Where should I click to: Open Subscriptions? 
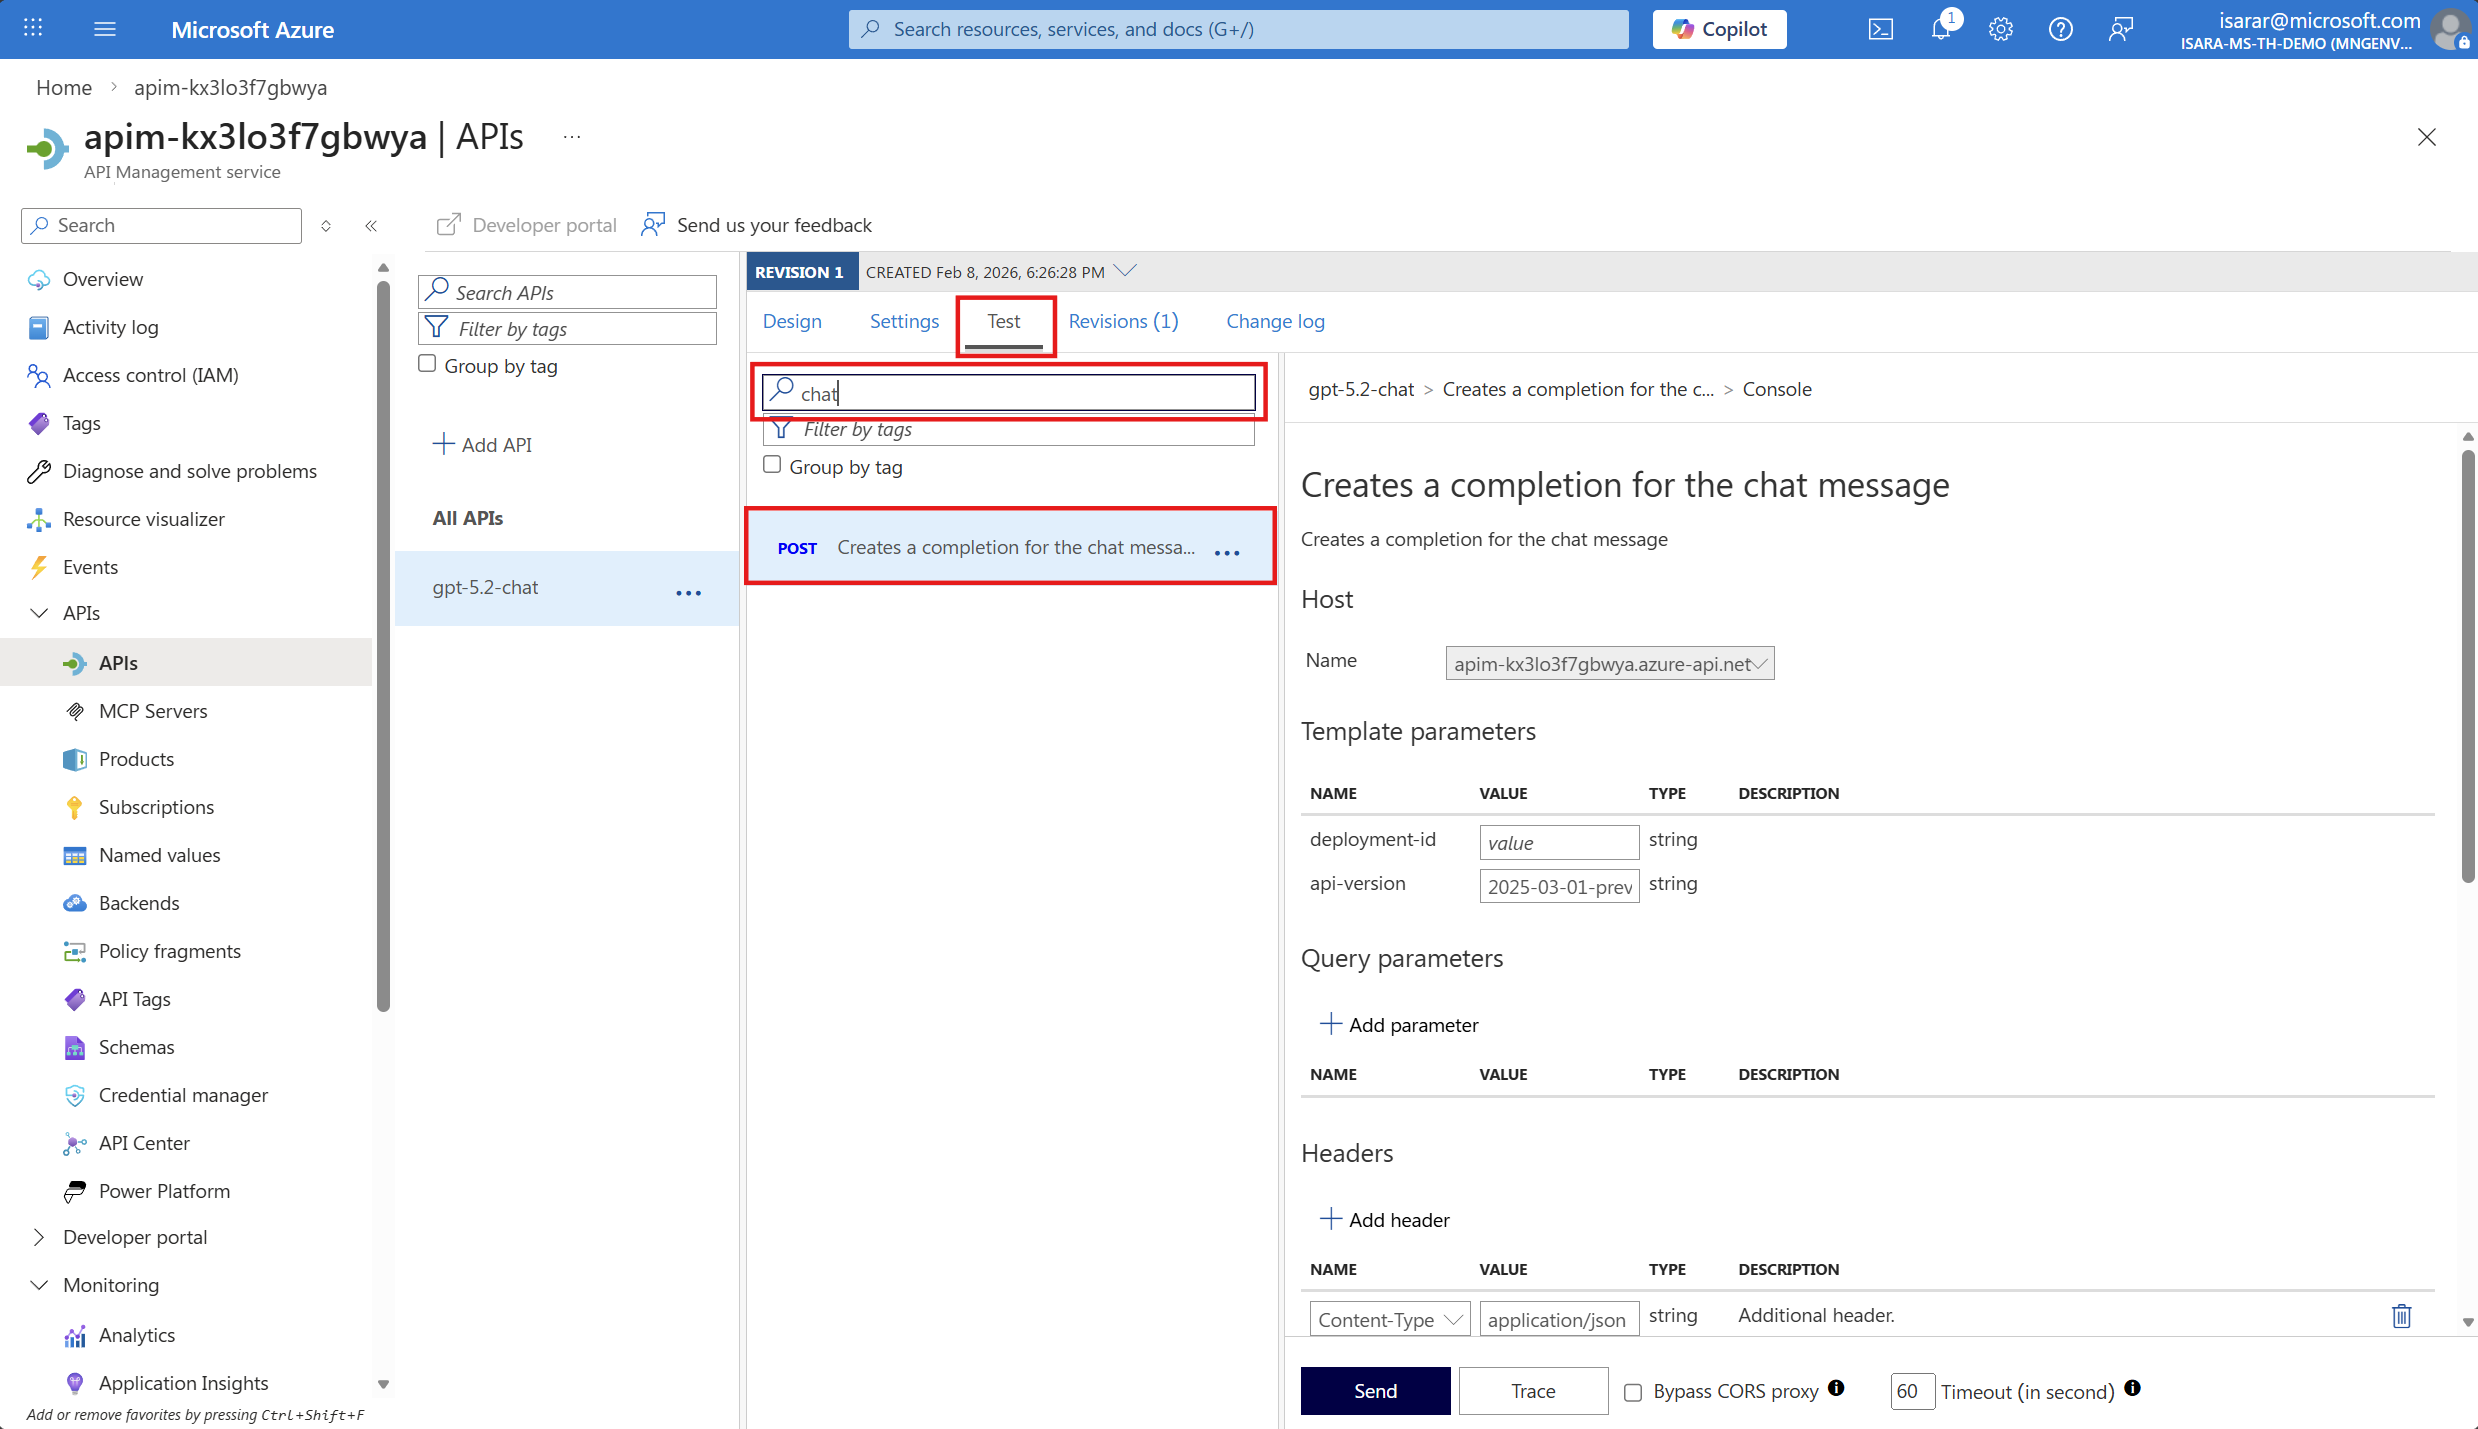(156, 807)
